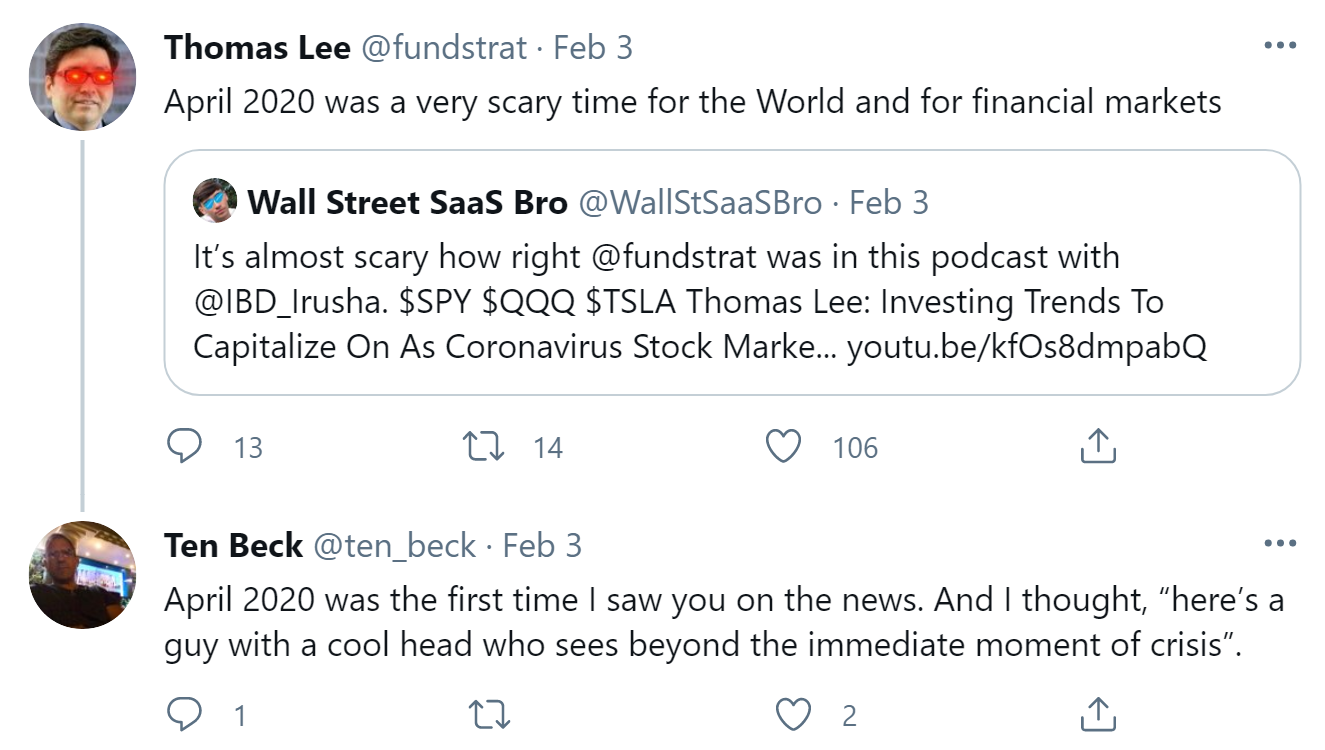Click the Ten Beck display name
Screen dimensions: 1325x750
coord(233,546)
